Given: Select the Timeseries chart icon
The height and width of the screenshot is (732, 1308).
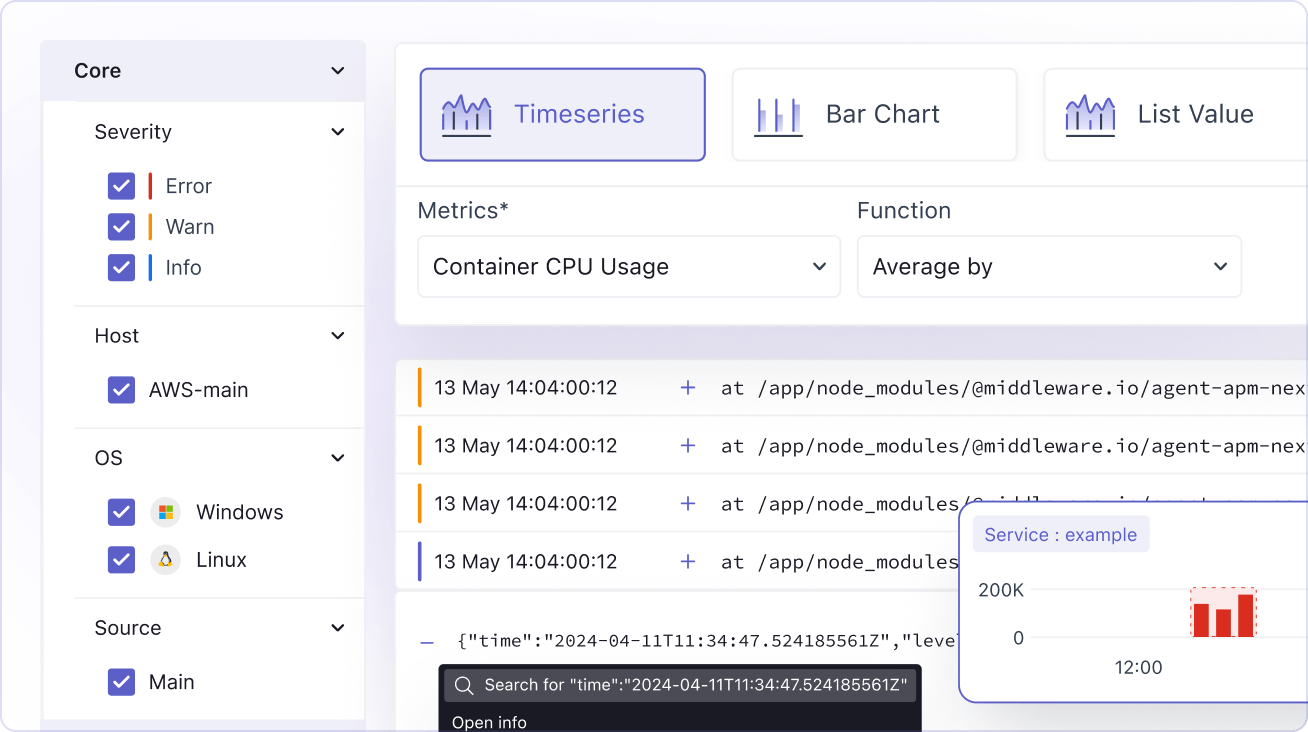Looking at the screenshot, I should pyautogui.click(x=467, y=114).
